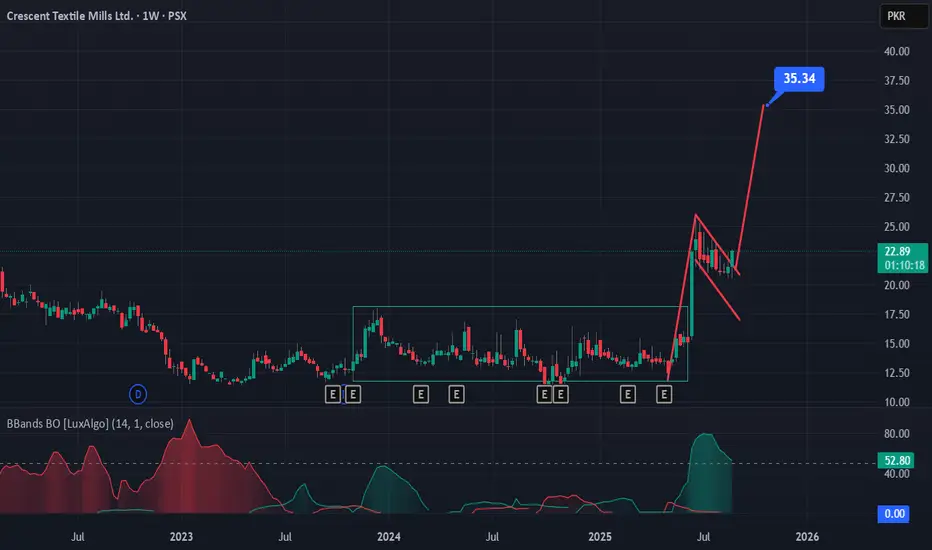Click the 2024 time axis label
This screenshot has width=932, height=550.
click(x=389, y=536)
